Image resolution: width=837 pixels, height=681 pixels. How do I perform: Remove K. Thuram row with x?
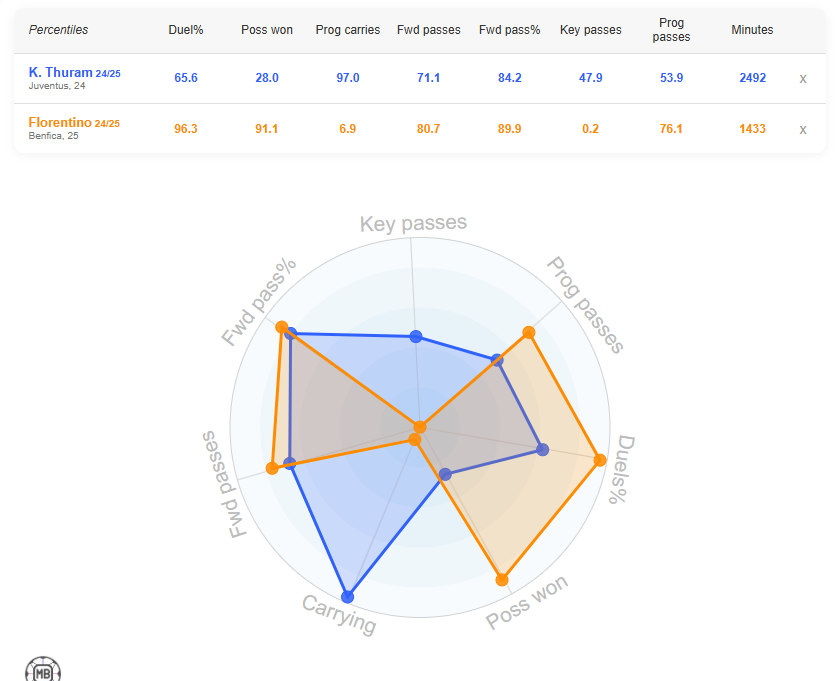coord(802,79)
